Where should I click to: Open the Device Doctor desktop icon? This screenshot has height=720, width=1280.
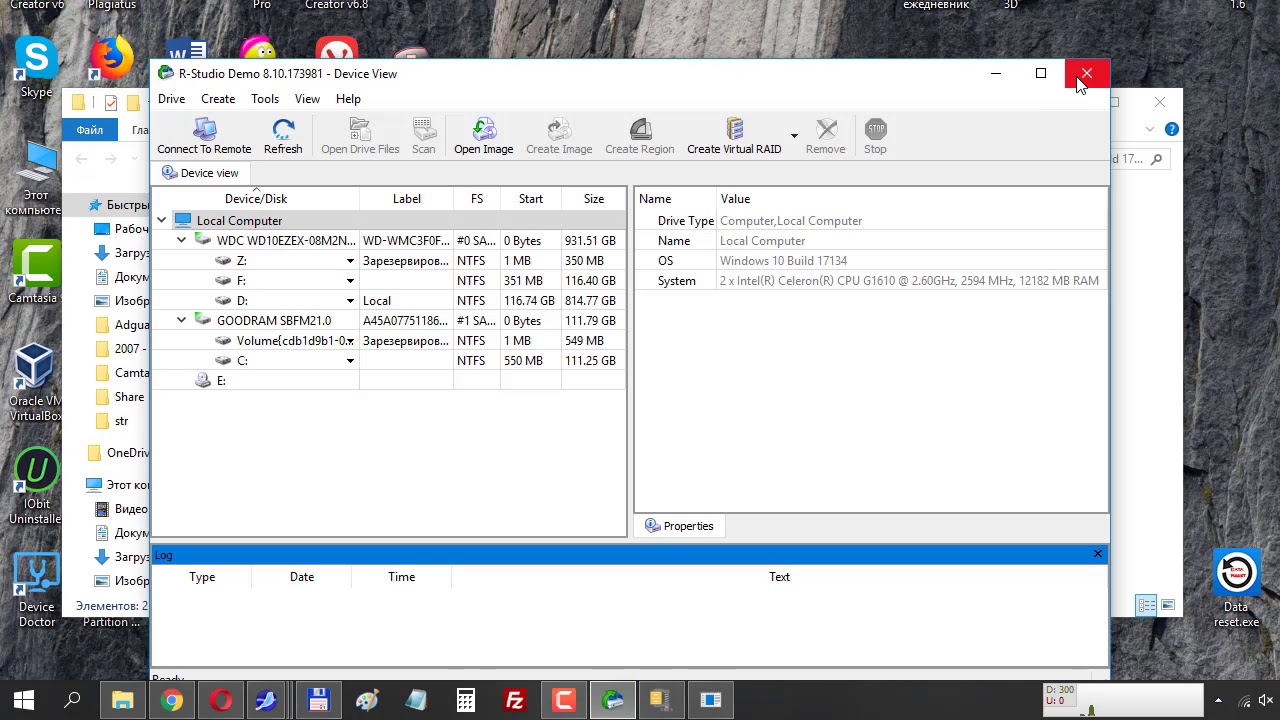click(x=36, y=590)
